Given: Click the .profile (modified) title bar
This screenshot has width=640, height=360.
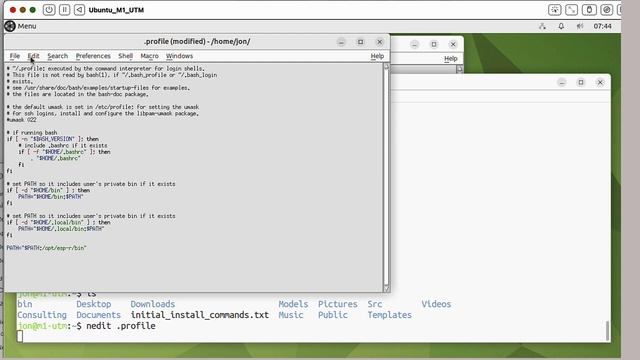Looking at the screenshot, I should coord(197,42).
